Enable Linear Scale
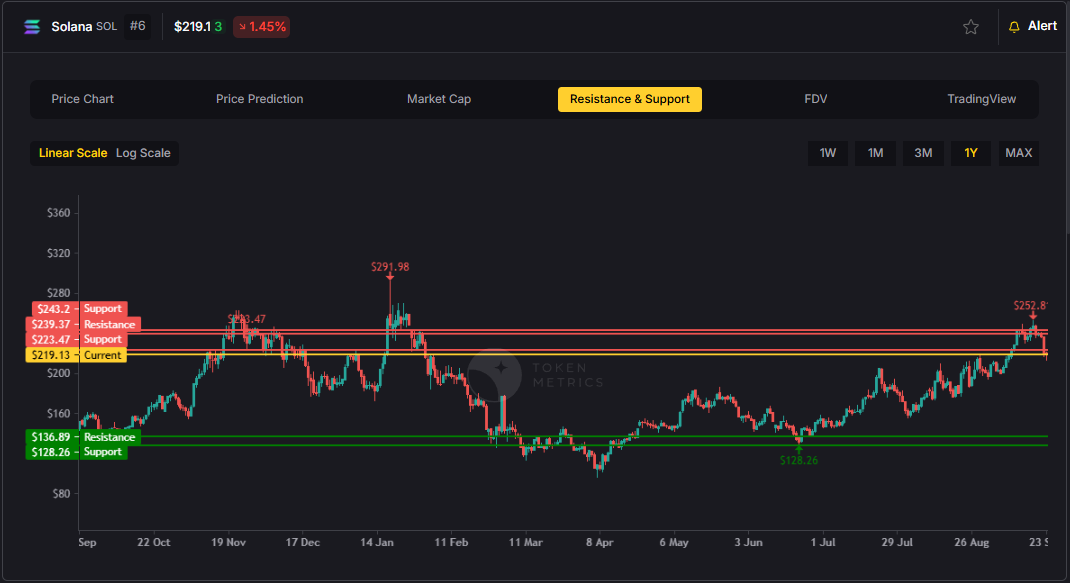This screenshot has width=1070, height=583. 73,153
